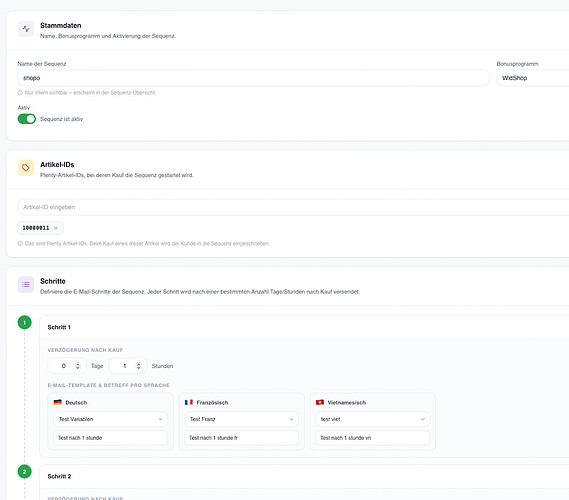The image size is (569, 500).
Task: Open Deutsch template dropdown Test Variablen
Action: tap(111, 419)
